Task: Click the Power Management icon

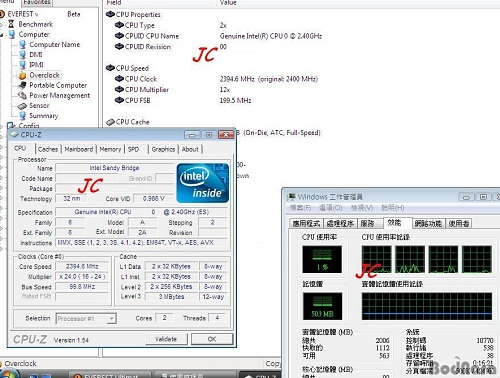Action: tap(22, 95)
